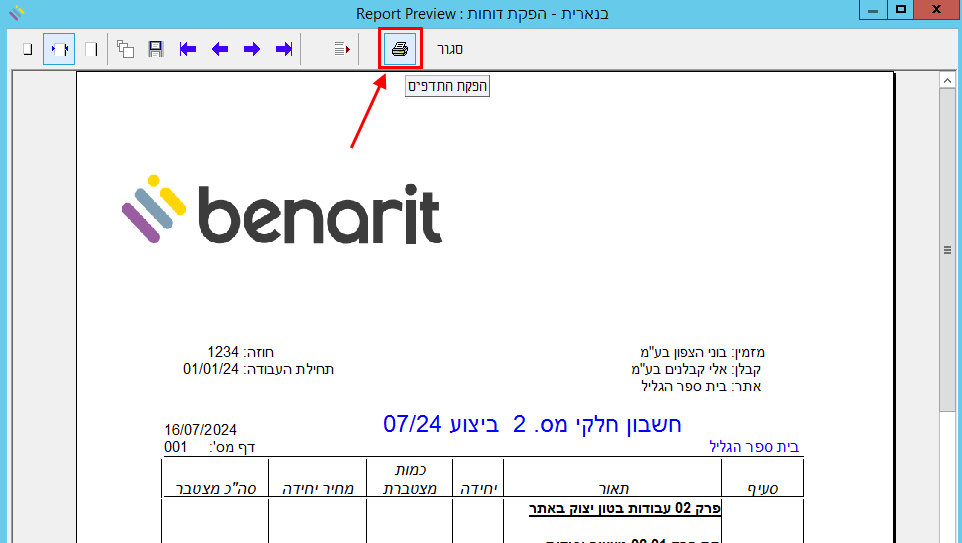The height and width of the screenshot is (543, 962).
Task: Click the יחידה column header
Action: [478, 489]
